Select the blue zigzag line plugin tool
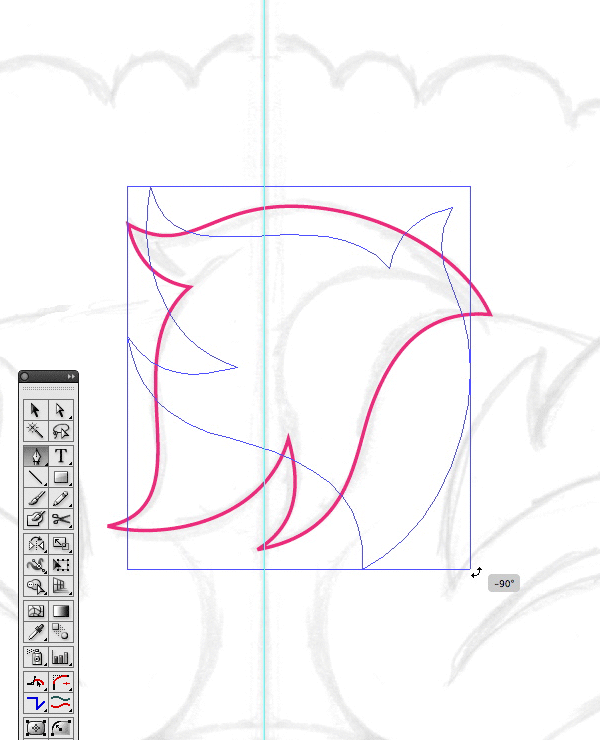The height and width of the screenshot is (740, 600). 36,703
